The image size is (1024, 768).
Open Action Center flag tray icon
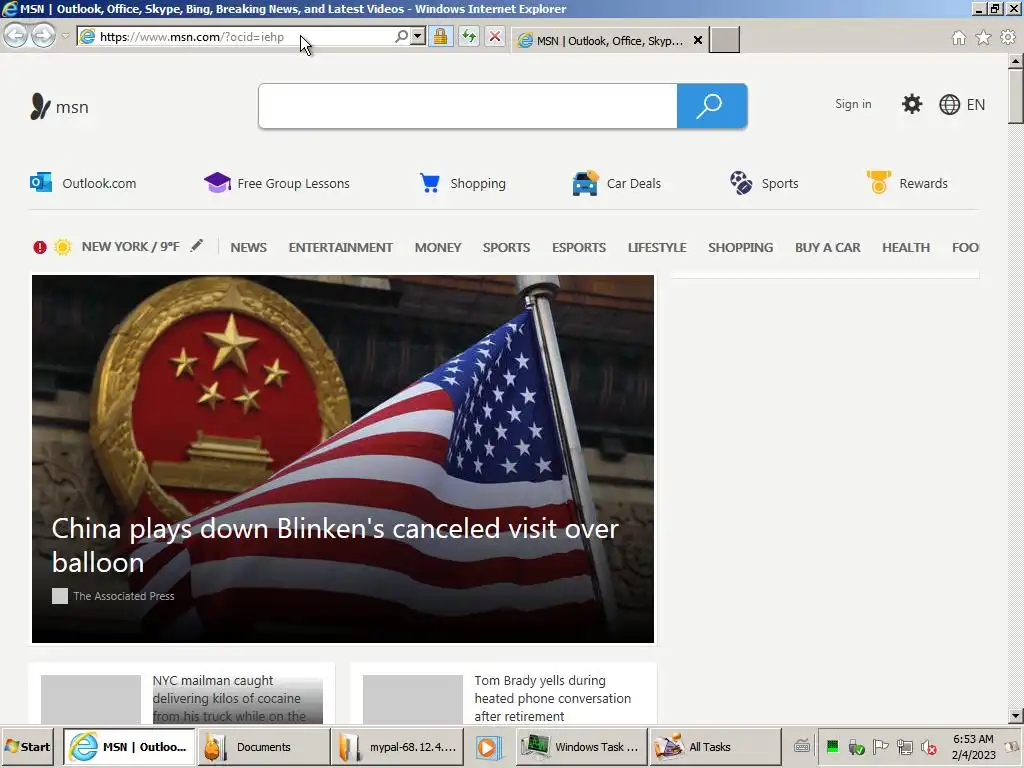[880, 746]
